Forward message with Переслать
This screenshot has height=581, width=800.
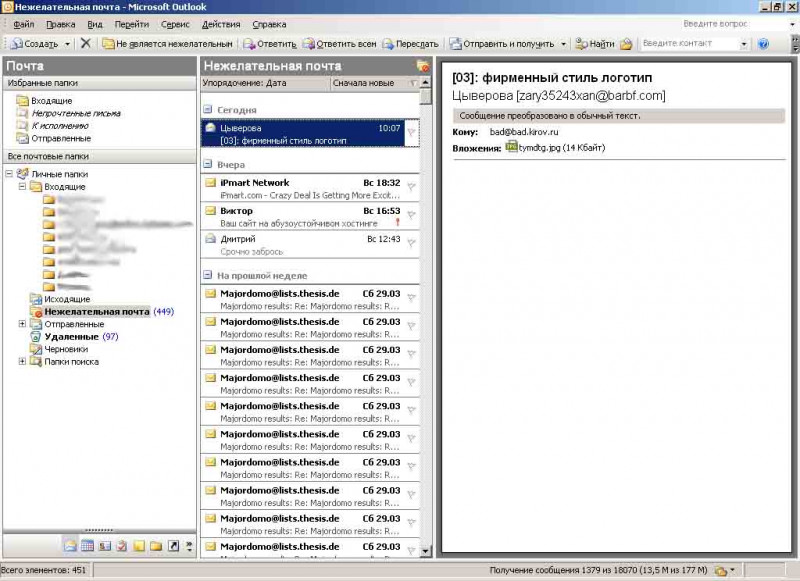pyautogui.click(x=410, y=44)
